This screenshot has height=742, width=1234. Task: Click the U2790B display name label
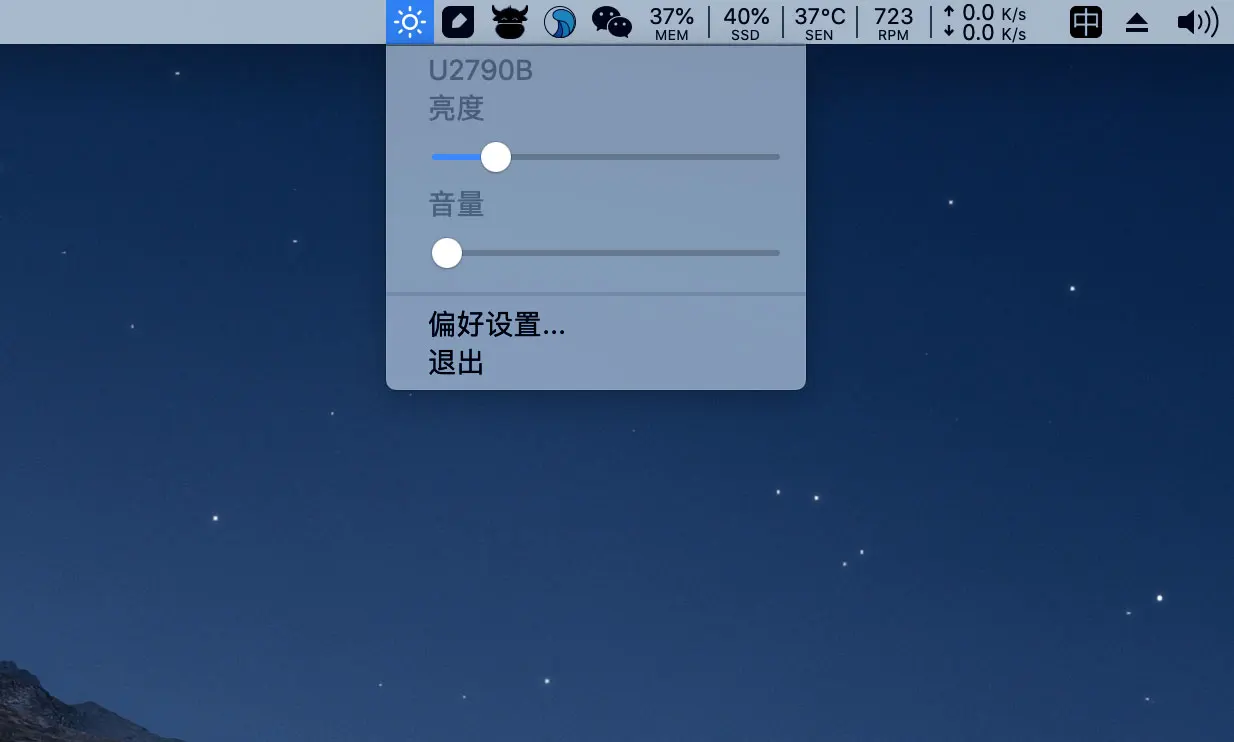480,72
